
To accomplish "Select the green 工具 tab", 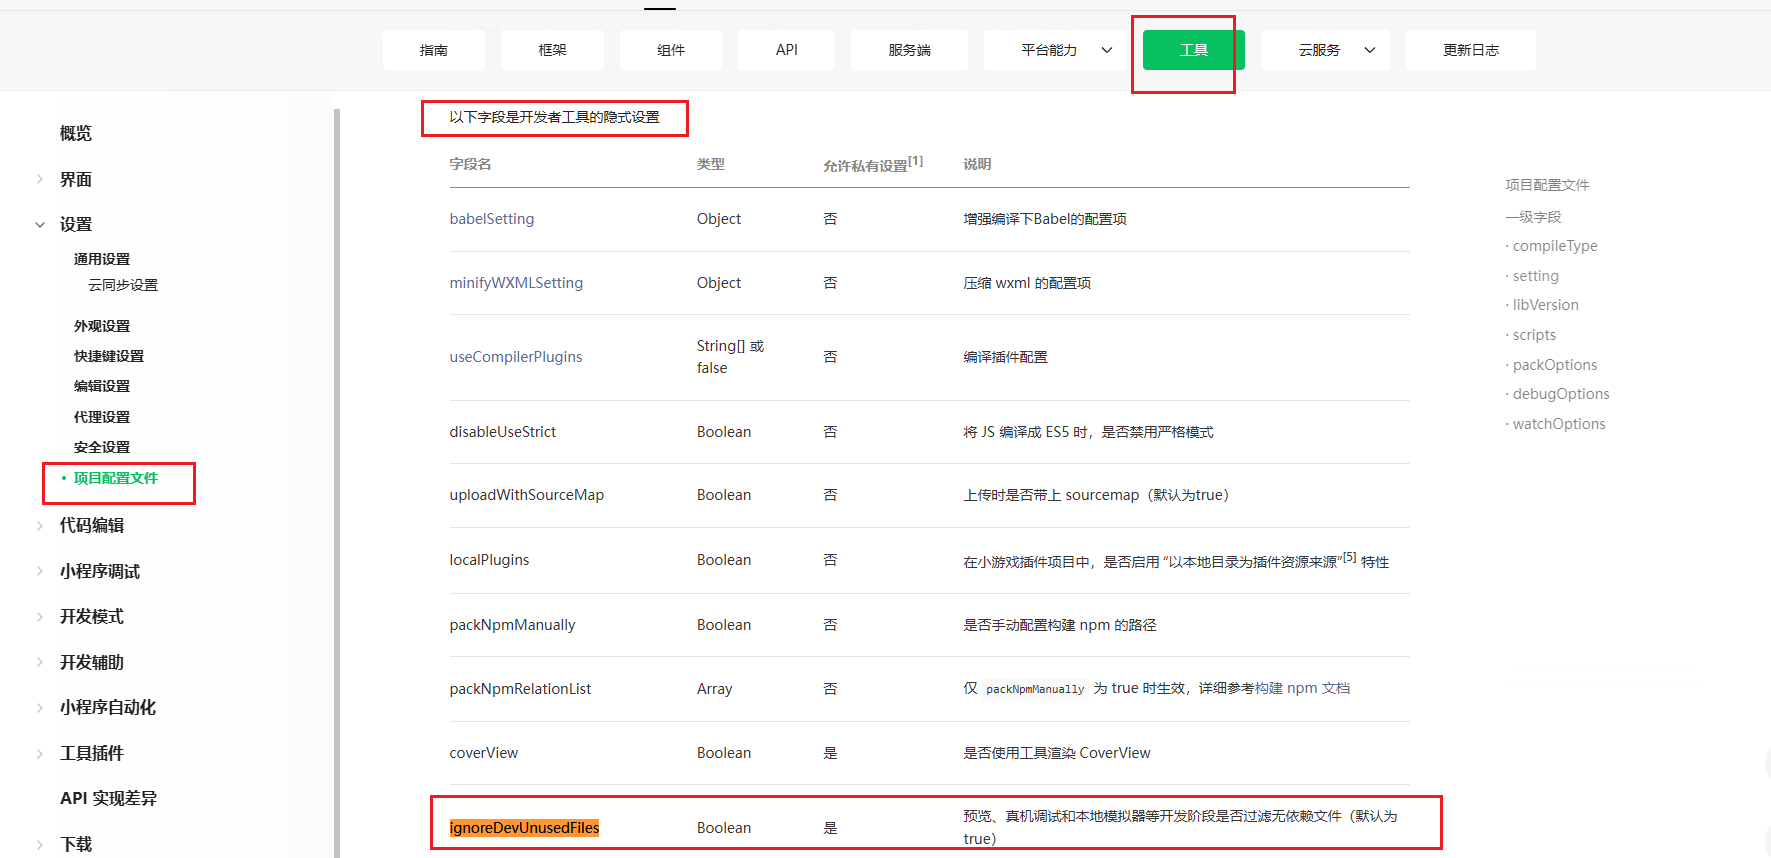I will coord(1194,50).
